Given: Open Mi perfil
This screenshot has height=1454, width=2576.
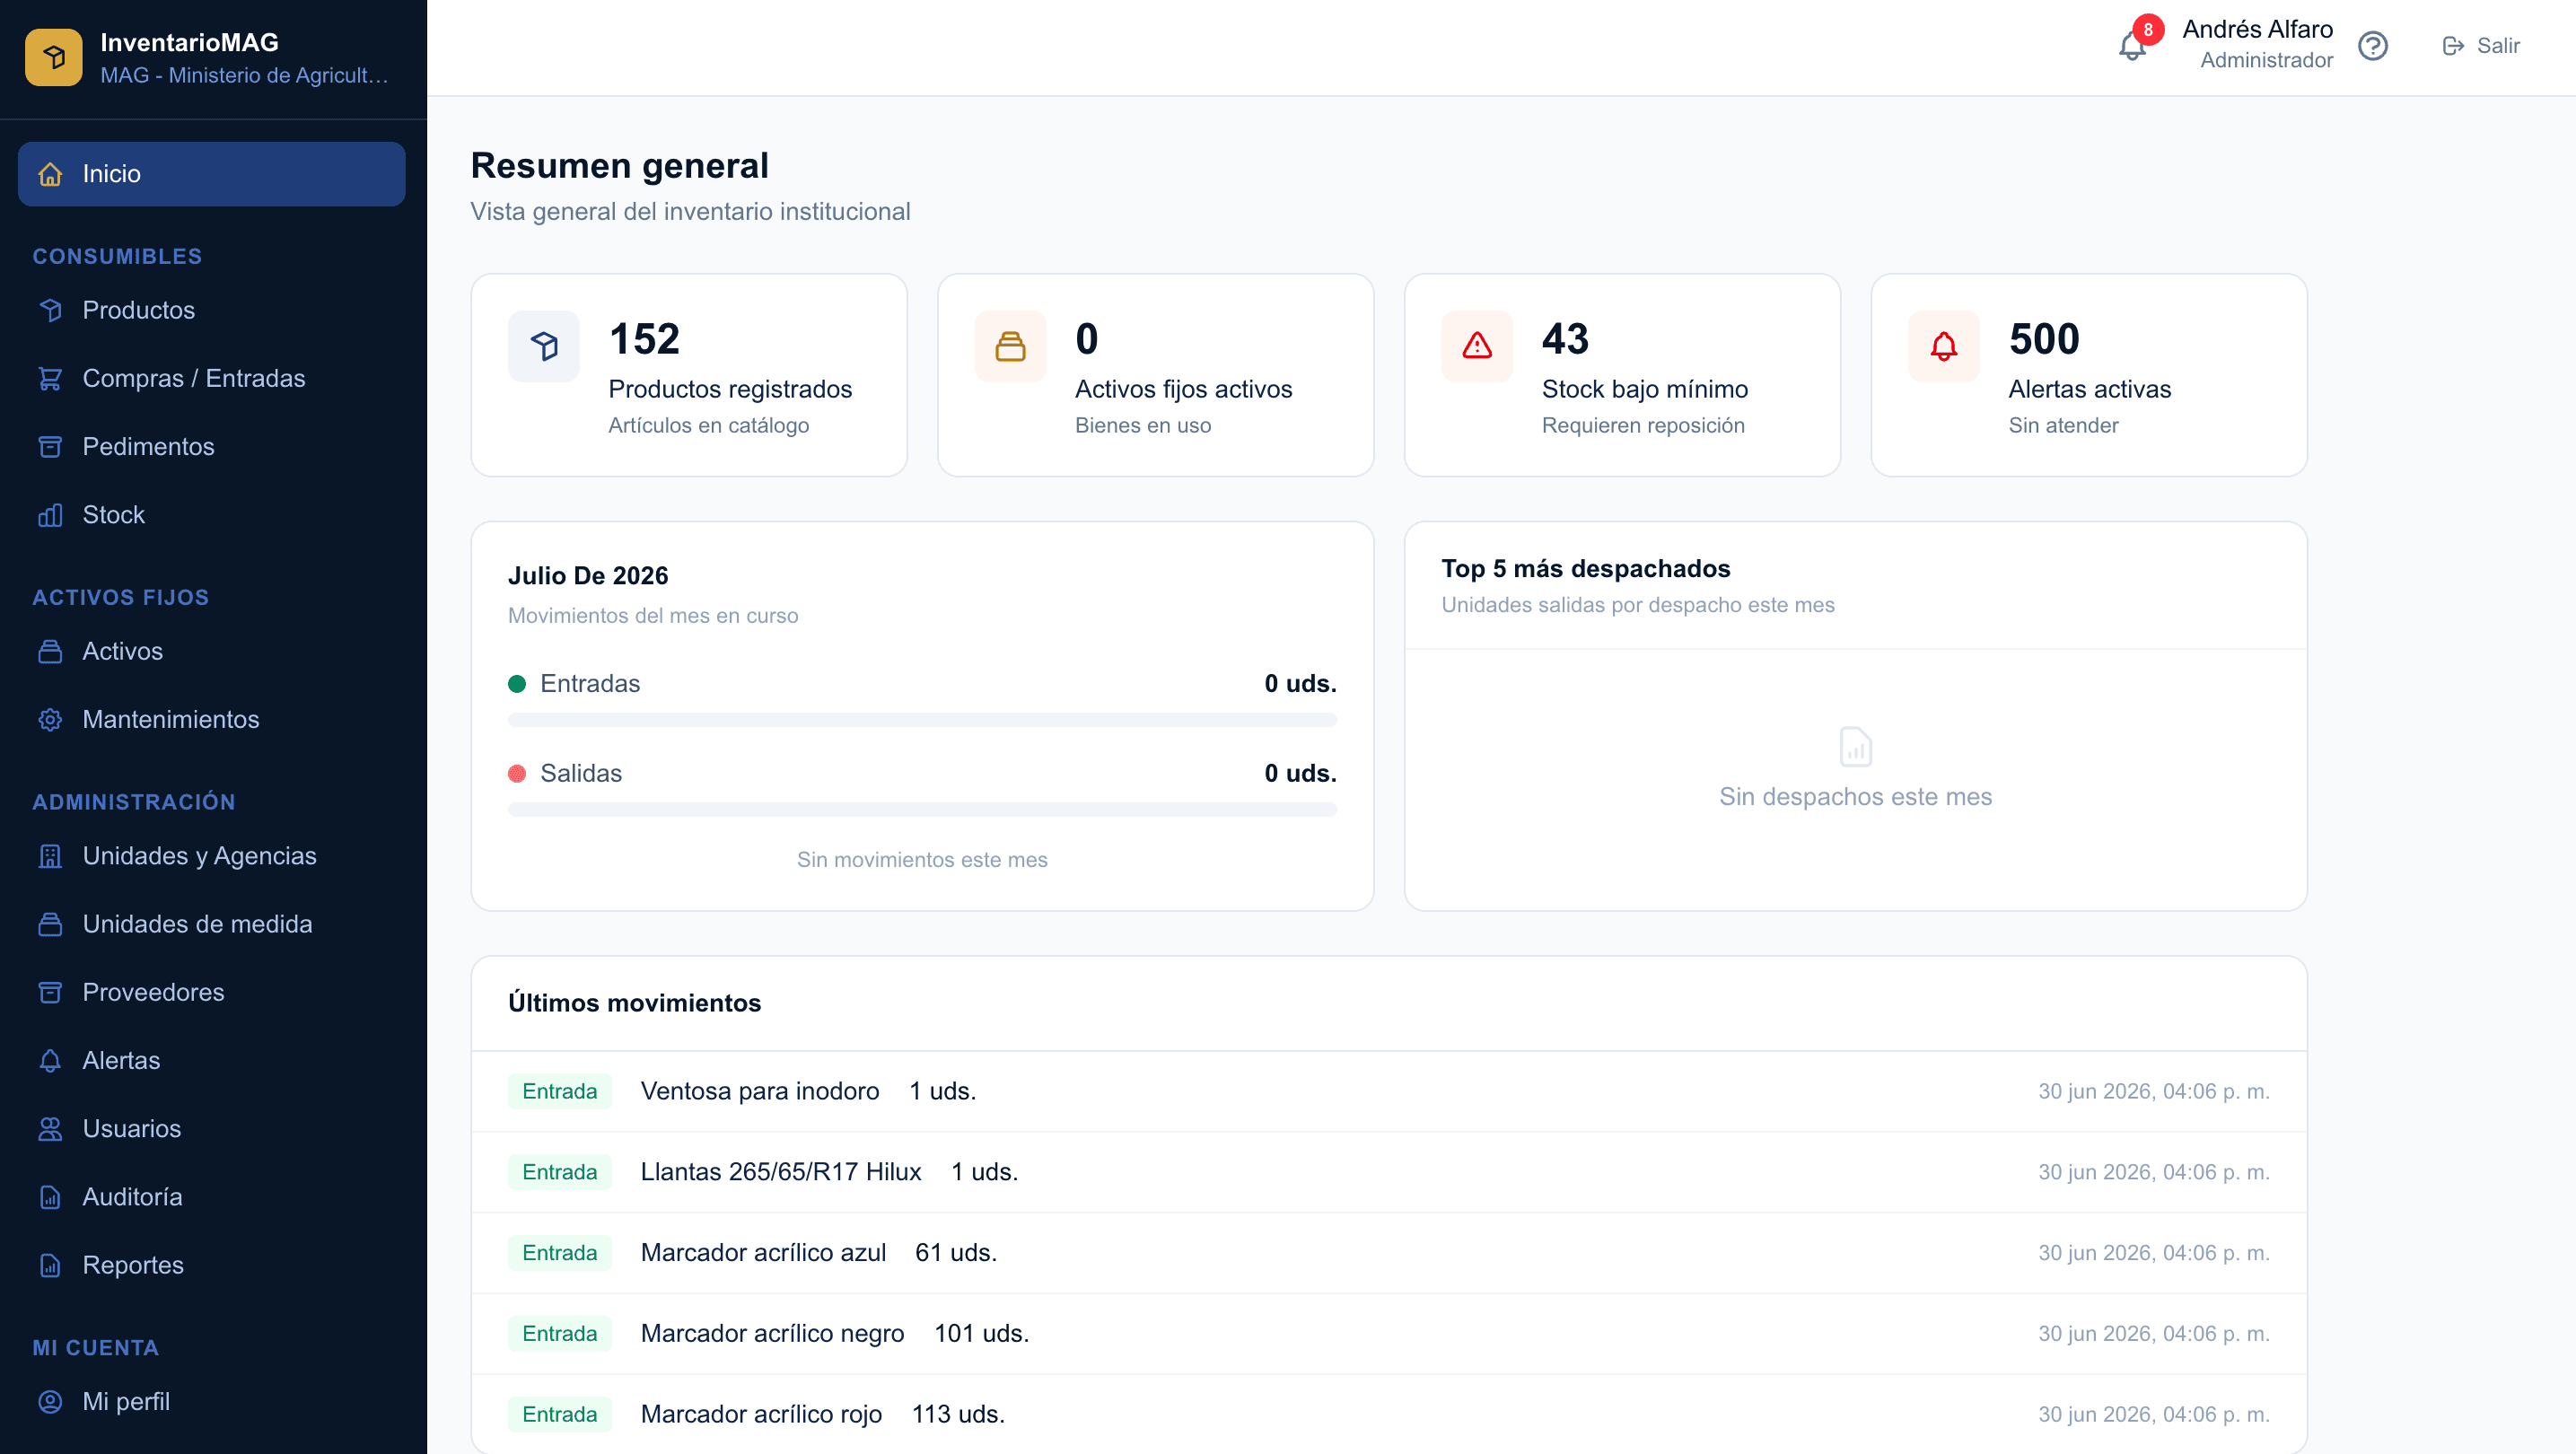Looking at the screenshot, I should 212,1402.
